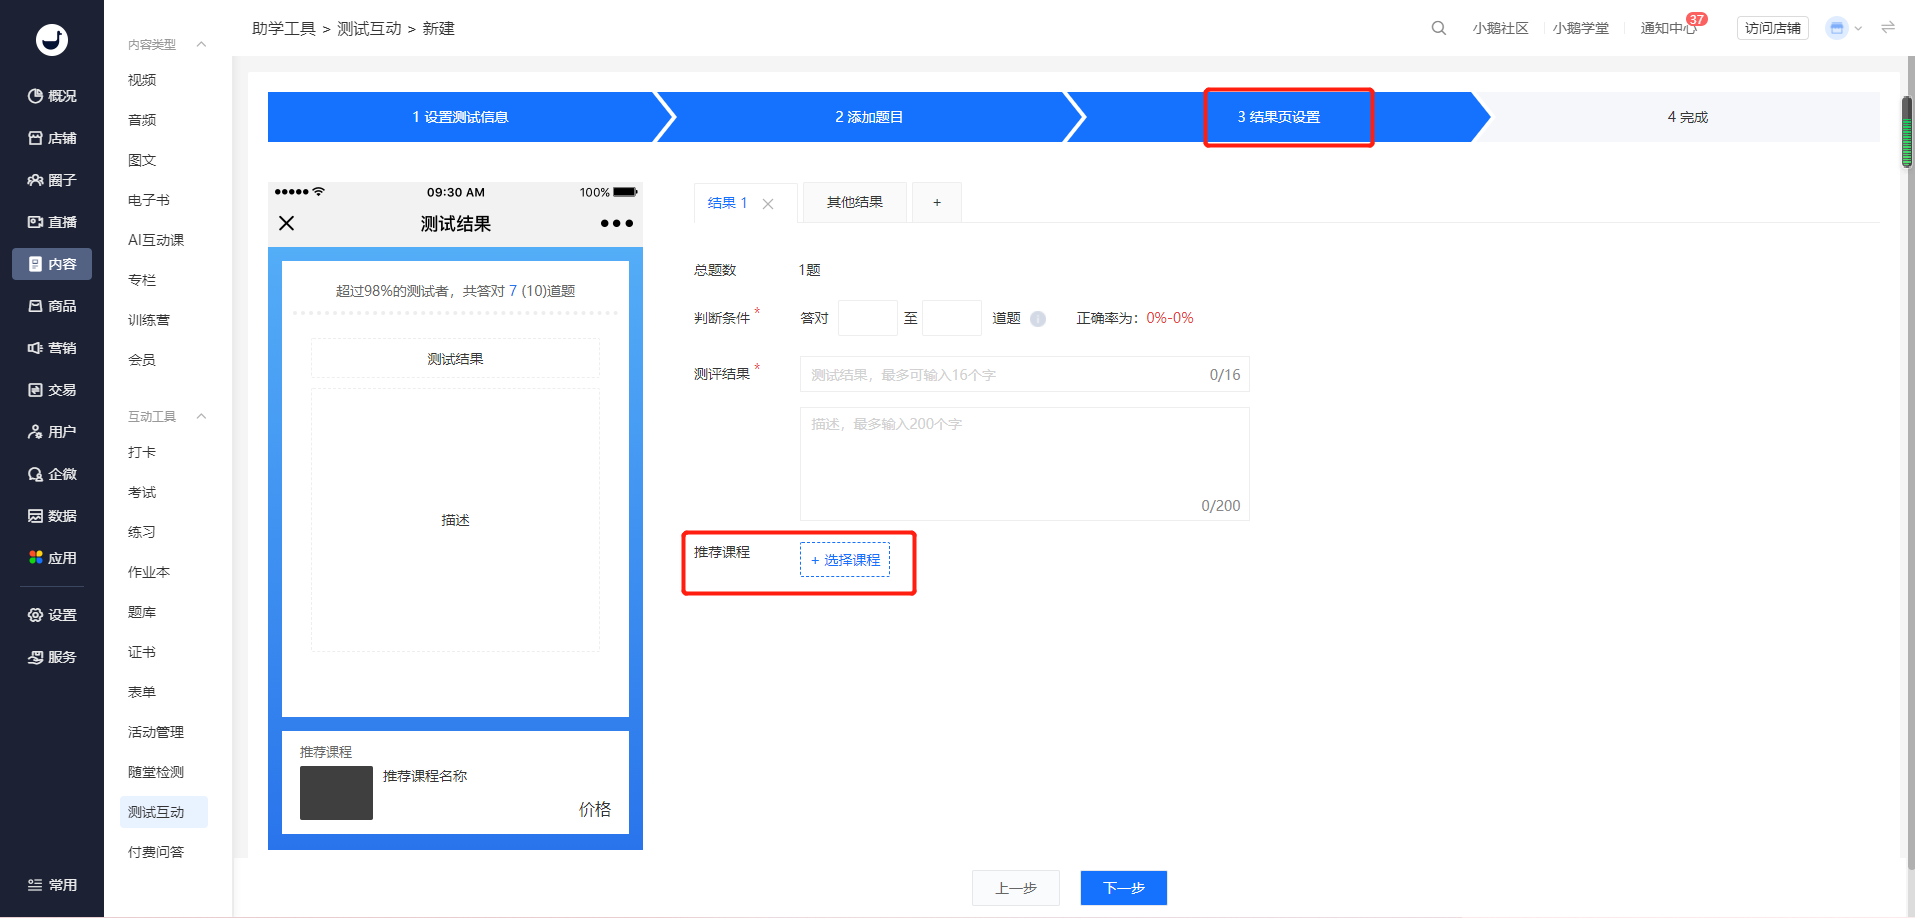Collapse the 互动工具 section
This screenshot has width=1915, height=918.
pyautogui.click(x=201, y=416)
